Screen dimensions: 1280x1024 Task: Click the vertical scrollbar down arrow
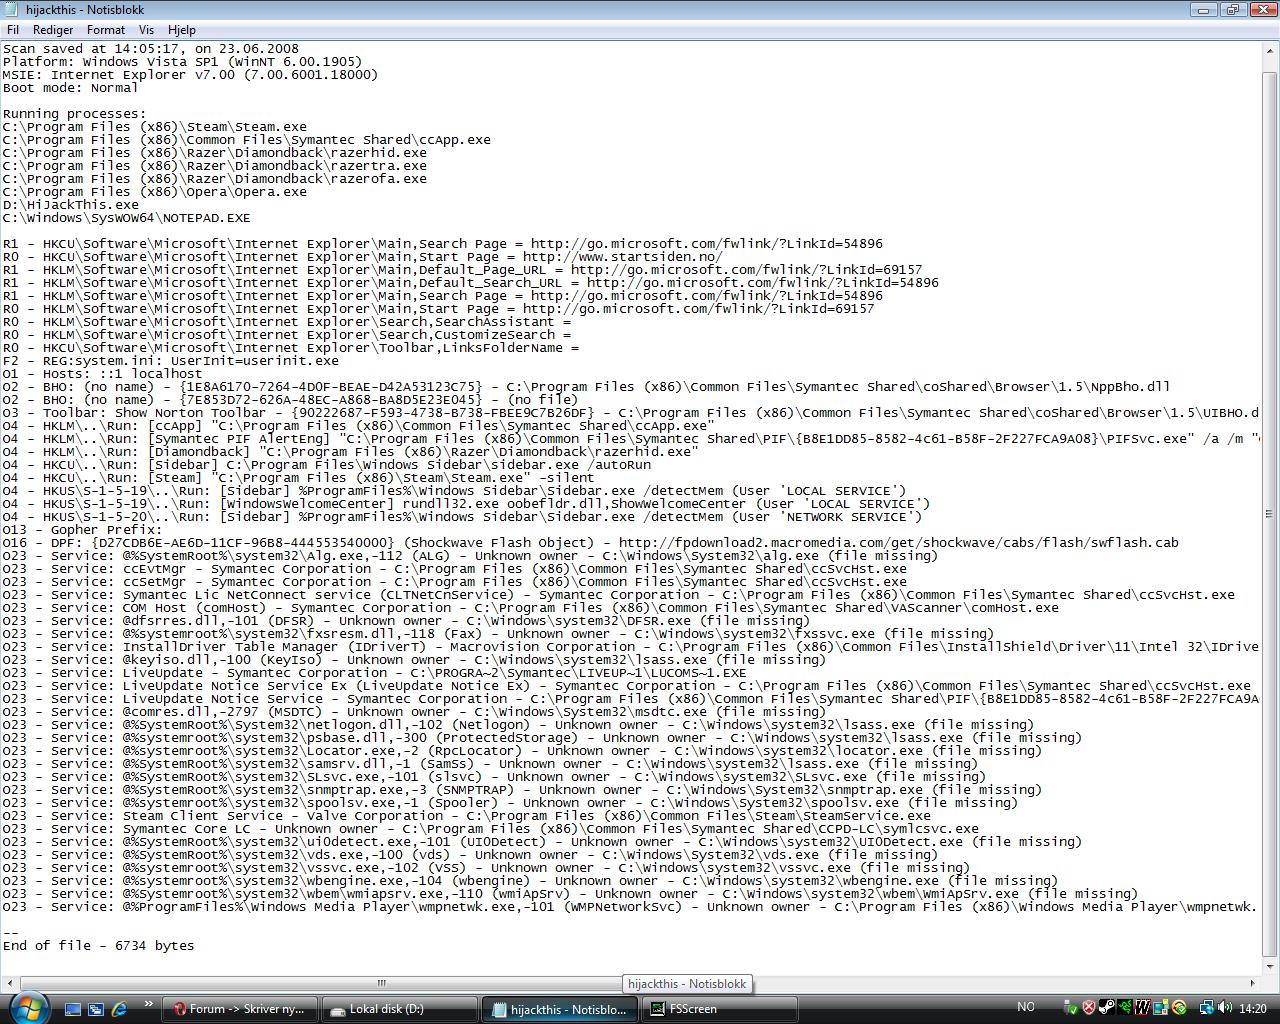coord(1270,967)
